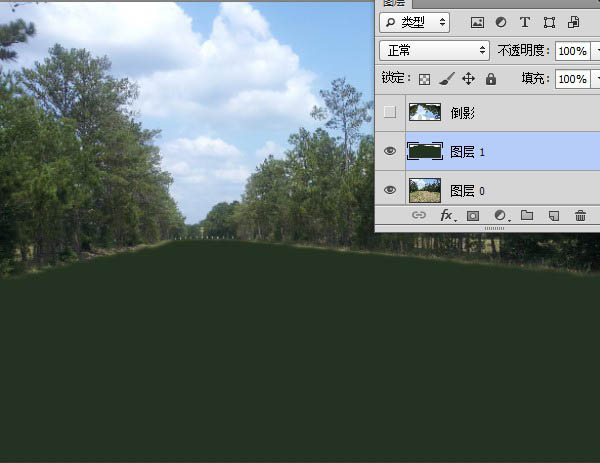Click the smart object filter icon

[x=573, y=22]
